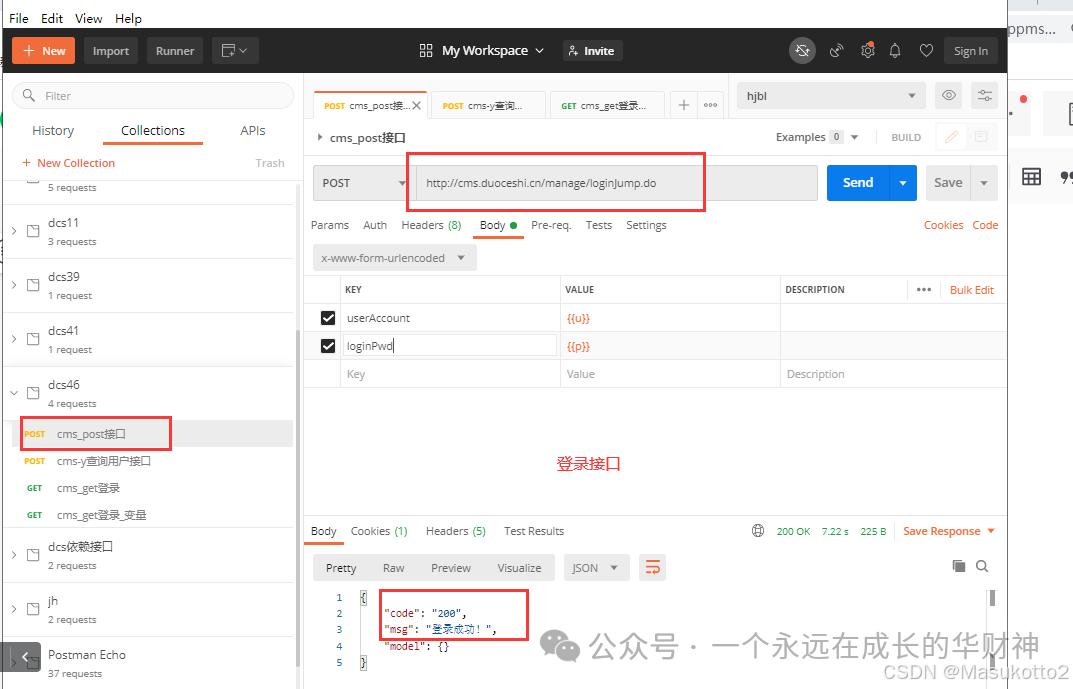Open the tab options three-dots icon
The height and width of the screenshot is (689, 1073).
coord(710,105)
